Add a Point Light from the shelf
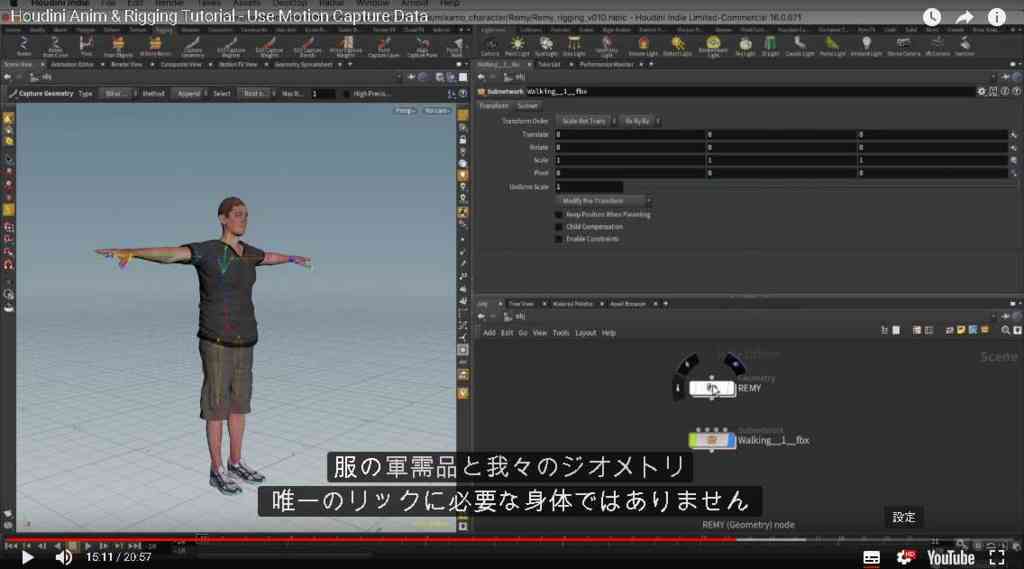 pyautogui.click(x=517, y=46)
